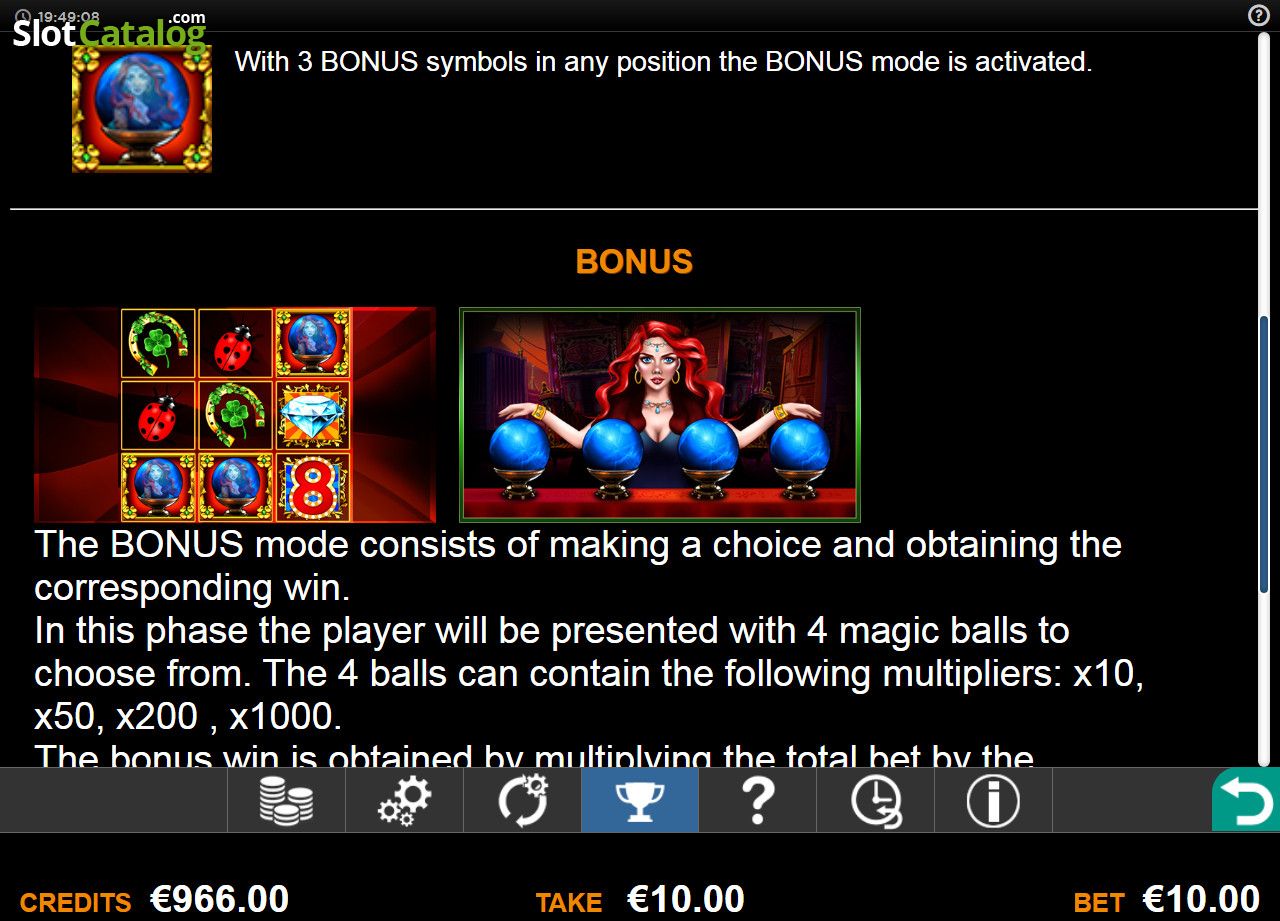The height and width of the screenshot is (921, 1280).
Task: Open the info circle icon
Action: click(x=994, y=800)
